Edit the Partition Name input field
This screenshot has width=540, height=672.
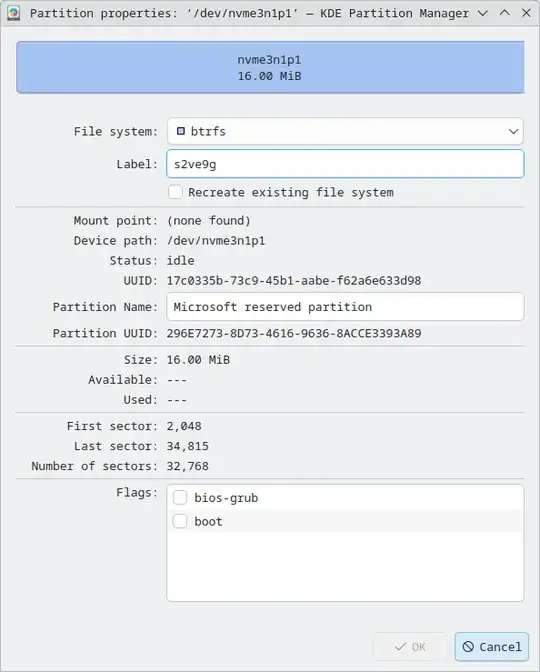pyautogui.click(x=345, y=307)
